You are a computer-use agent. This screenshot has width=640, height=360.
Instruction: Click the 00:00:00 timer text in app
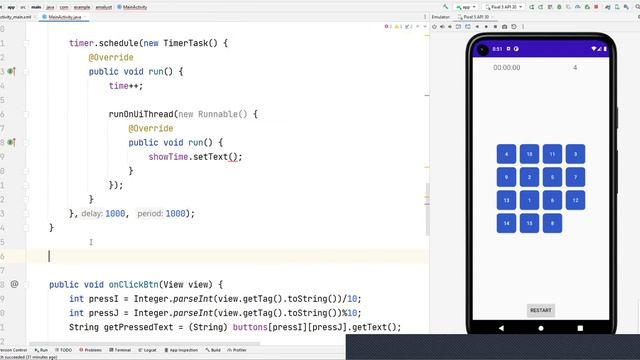(x=507, y=67)
